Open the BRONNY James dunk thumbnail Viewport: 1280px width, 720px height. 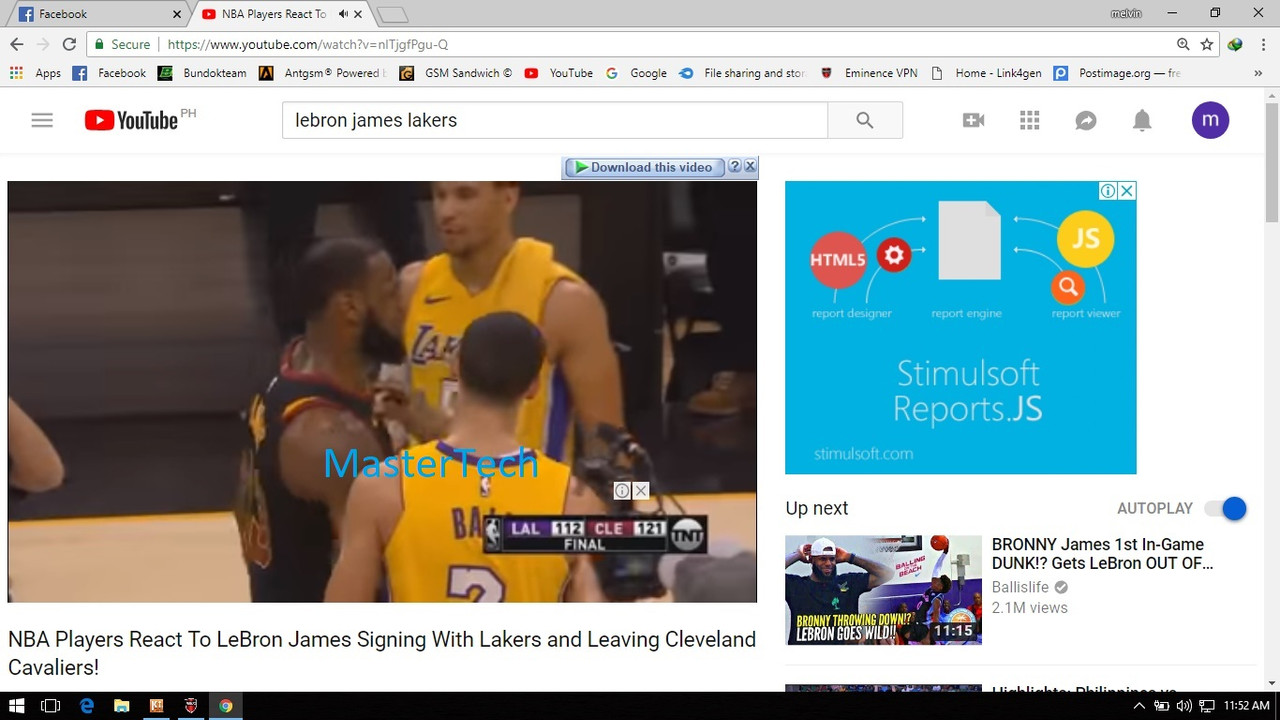click(883, 590)
